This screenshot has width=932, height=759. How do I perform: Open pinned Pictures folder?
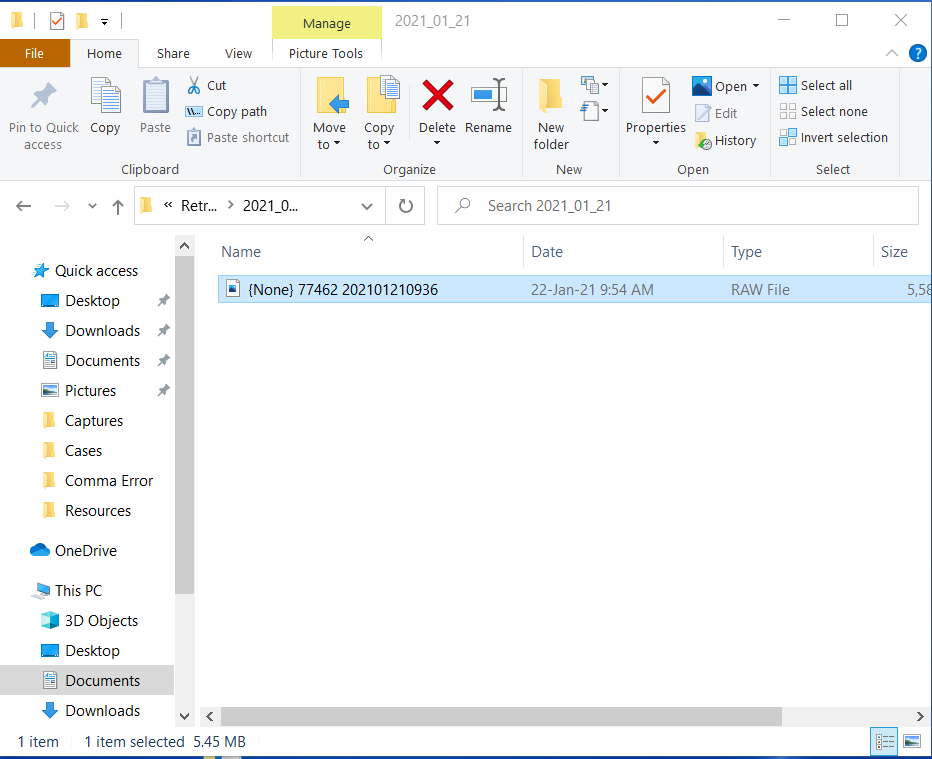pyautogui.click(x=90, y=390)
